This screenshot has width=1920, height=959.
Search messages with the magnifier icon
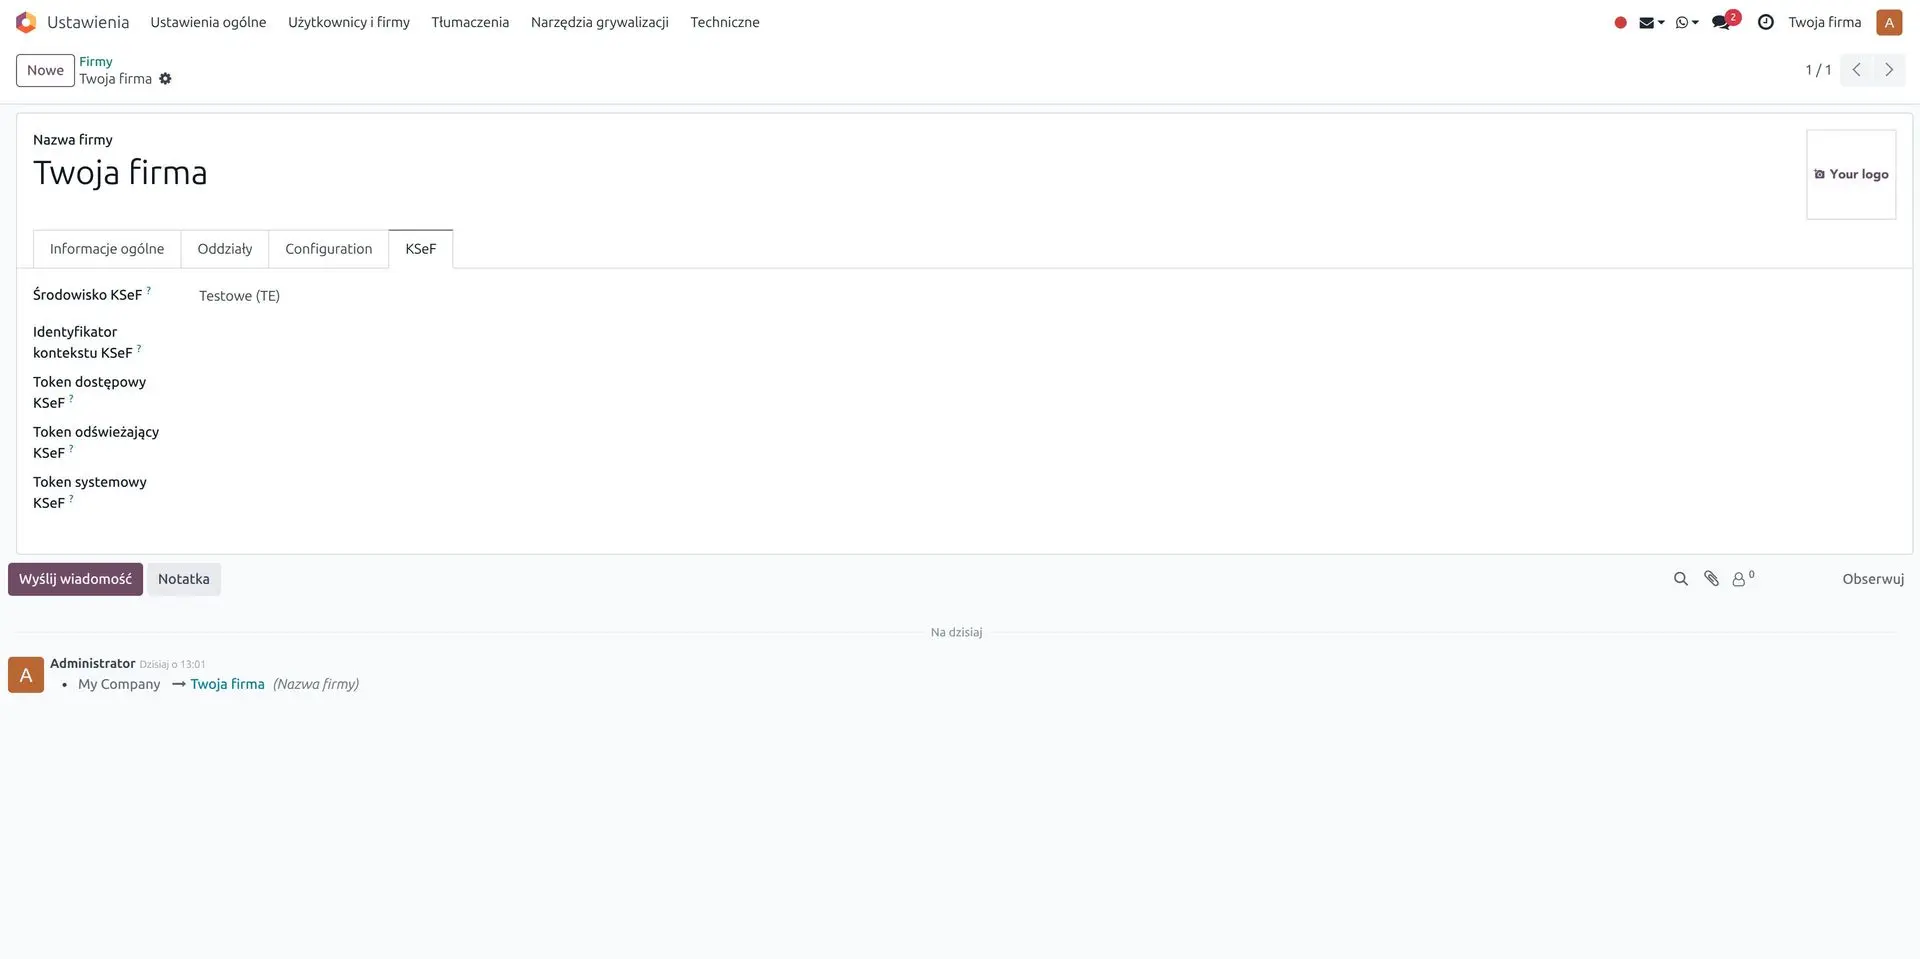[1681, 579]
